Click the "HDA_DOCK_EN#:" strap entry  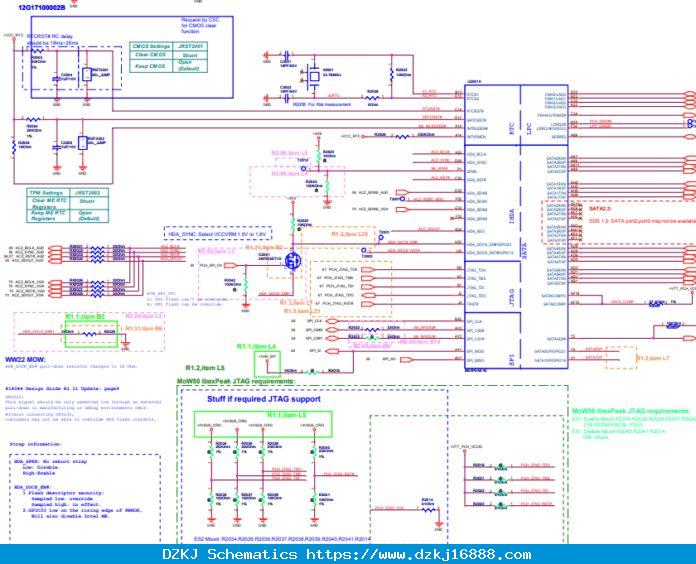(32, 487)
